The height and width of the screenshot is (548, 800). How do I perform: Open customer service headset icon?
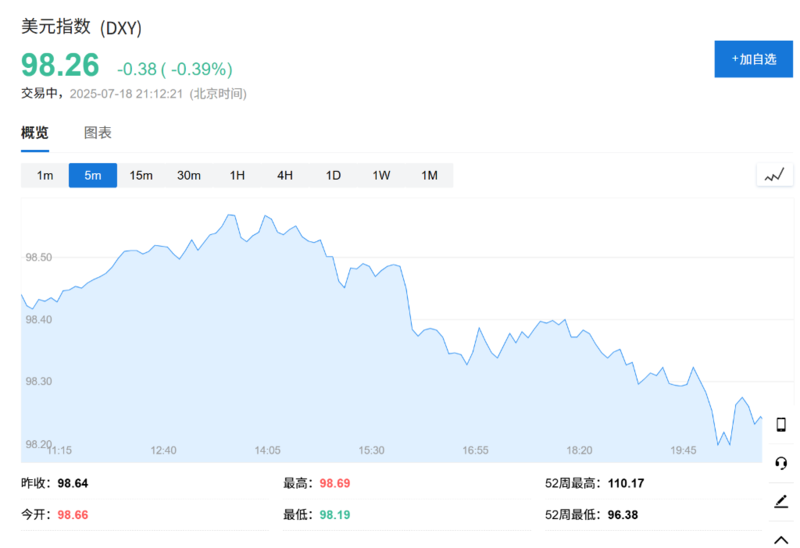coord(781,462)
